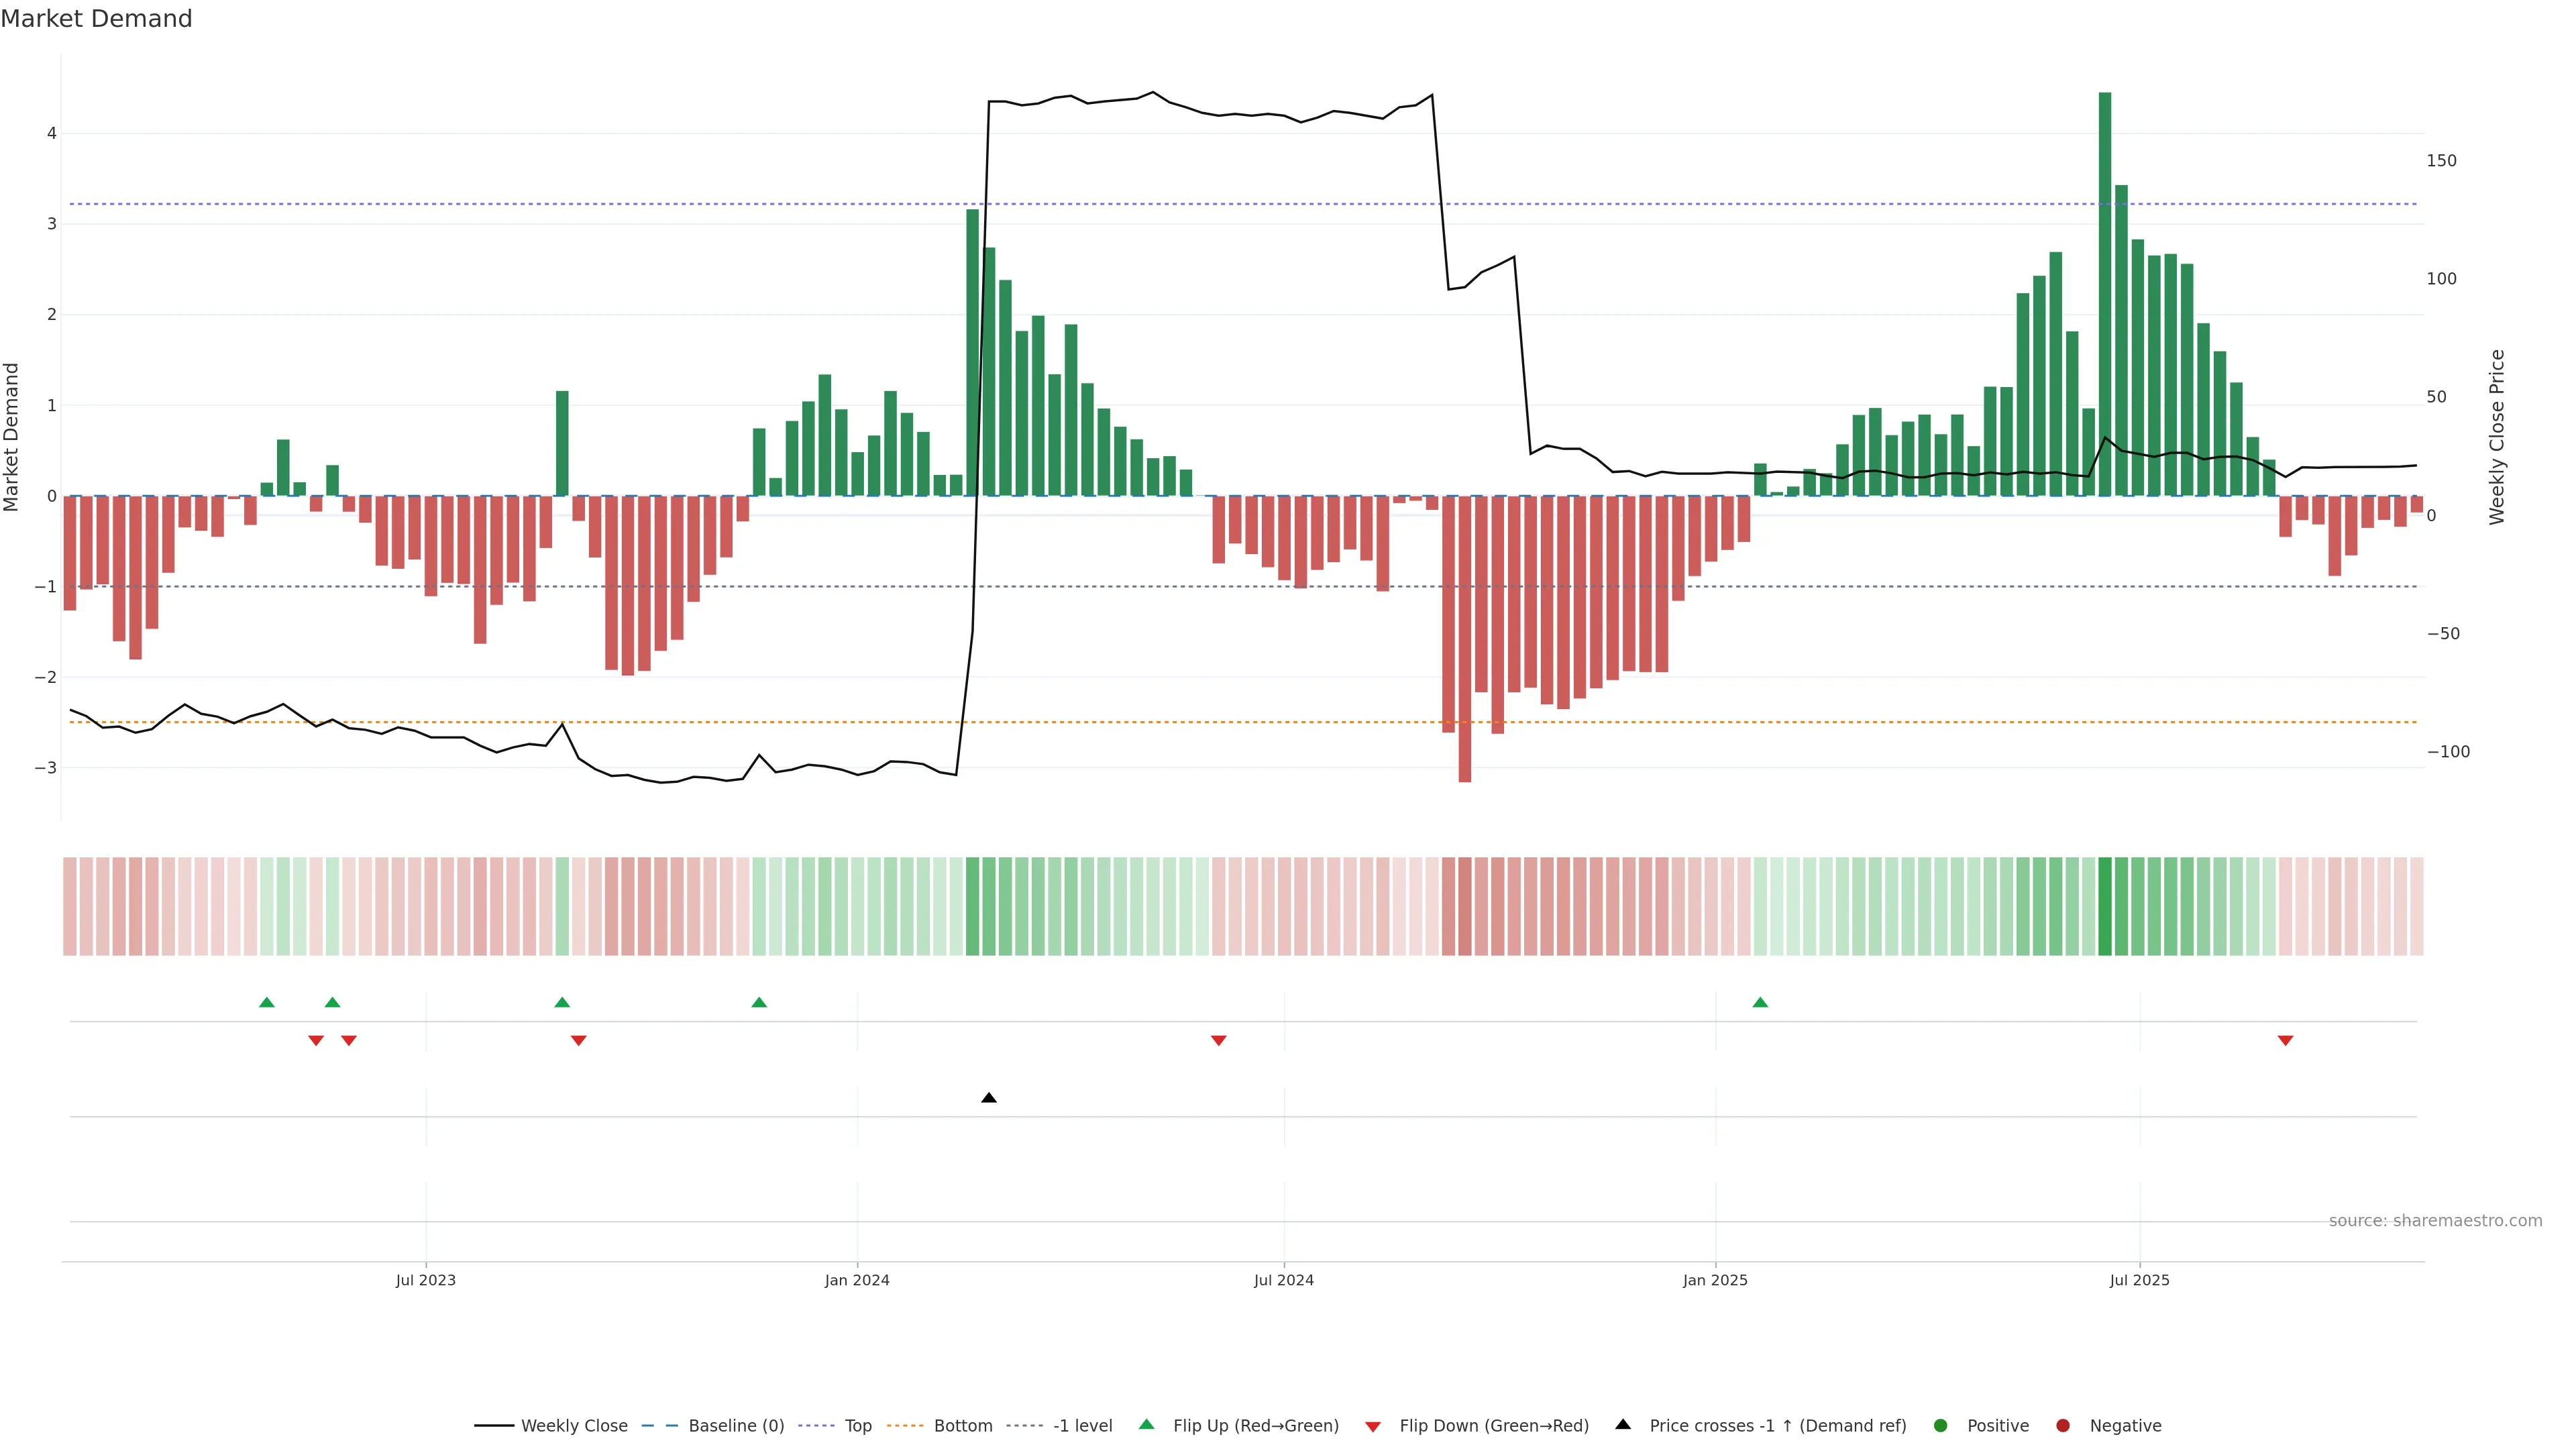
Task: Click the Price crosses -1 legend icon
Action: [1623, 1424]
